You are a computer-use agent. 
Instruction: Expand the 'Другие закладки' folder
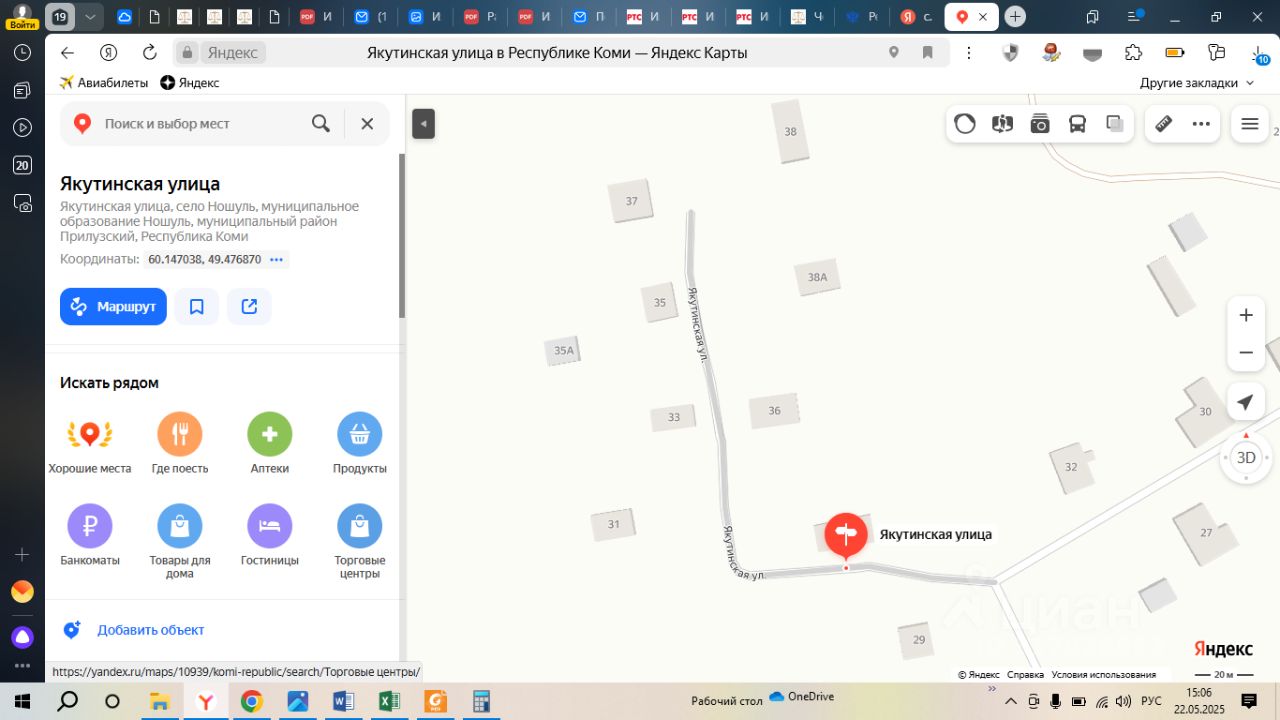[1197, 83]
